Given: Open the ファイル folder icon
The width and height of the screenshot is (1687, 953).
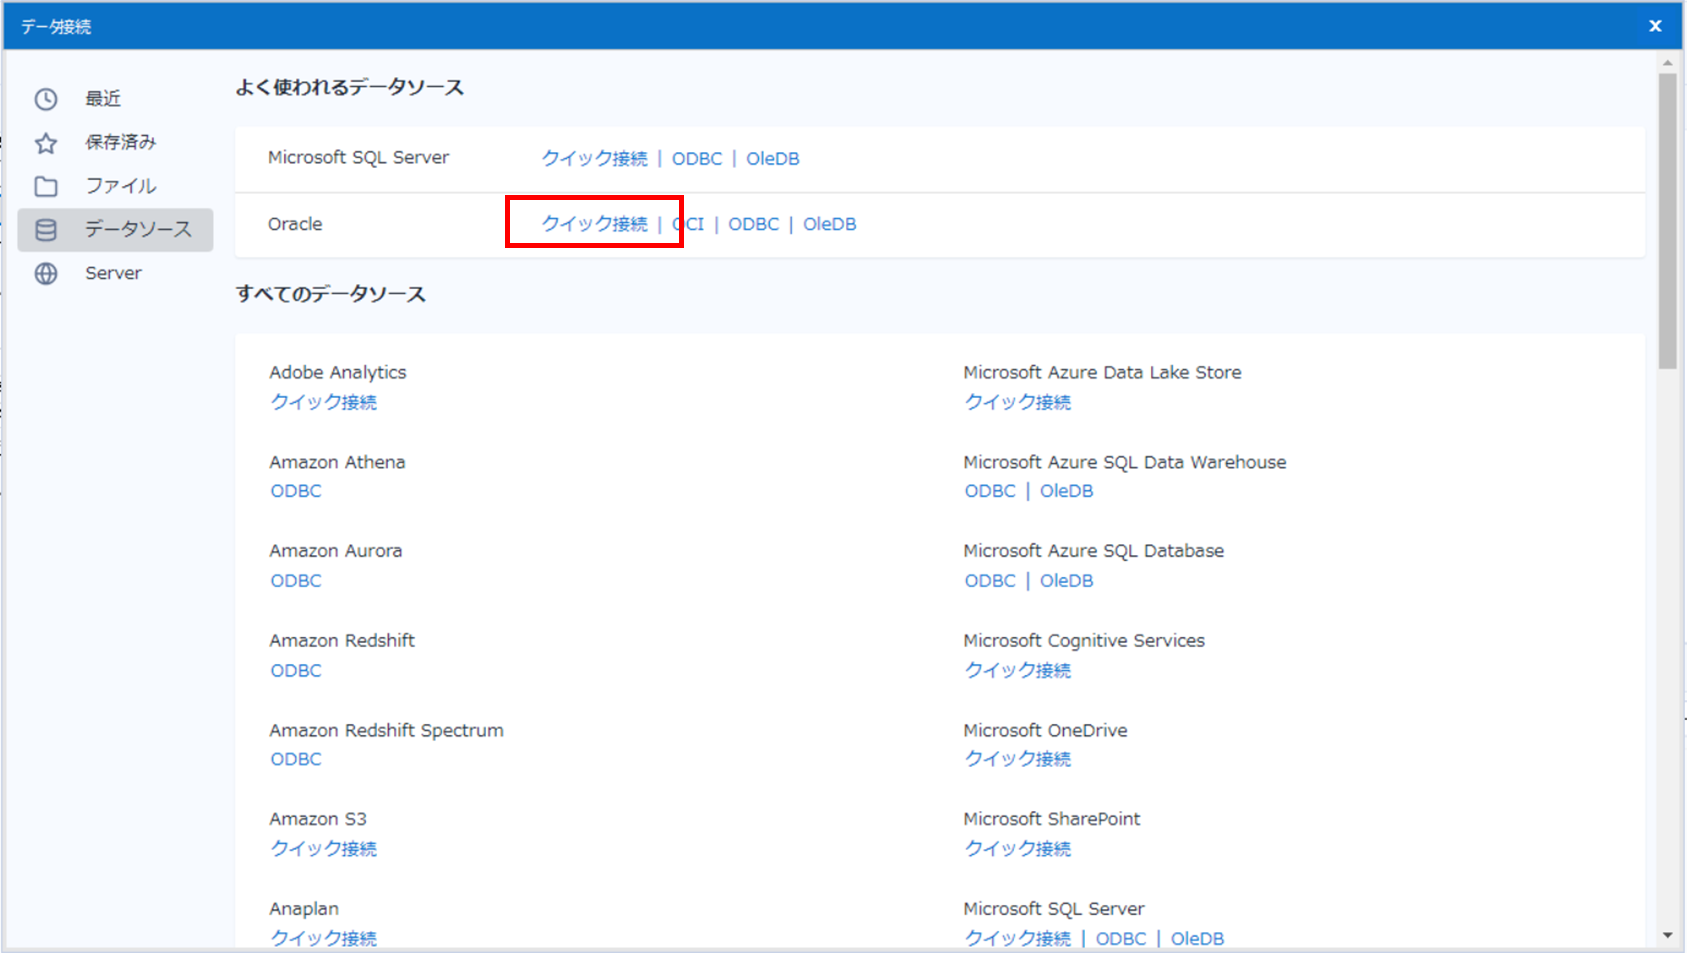Looking at the screenshot, I should (x=46, y=186).
